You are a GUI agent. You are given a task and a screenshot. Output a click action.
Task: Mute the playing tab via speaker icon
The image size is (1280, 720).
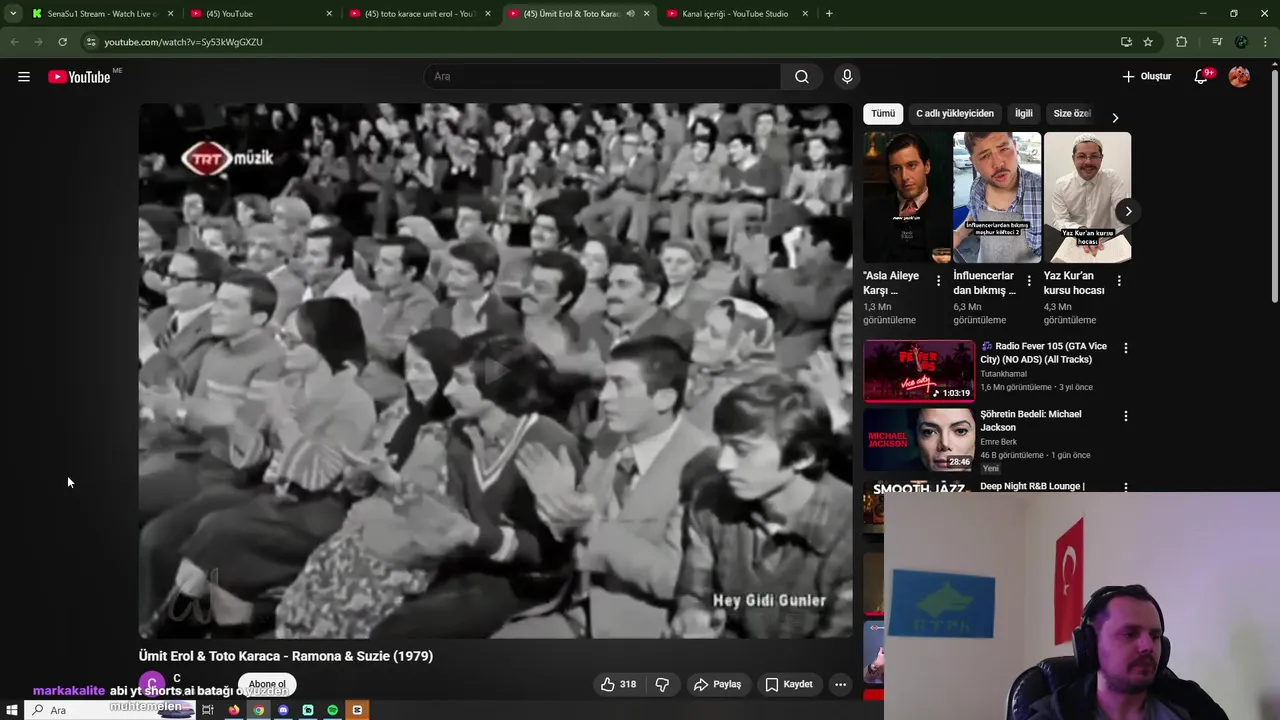pyautogui.click(x=630, y=14)
